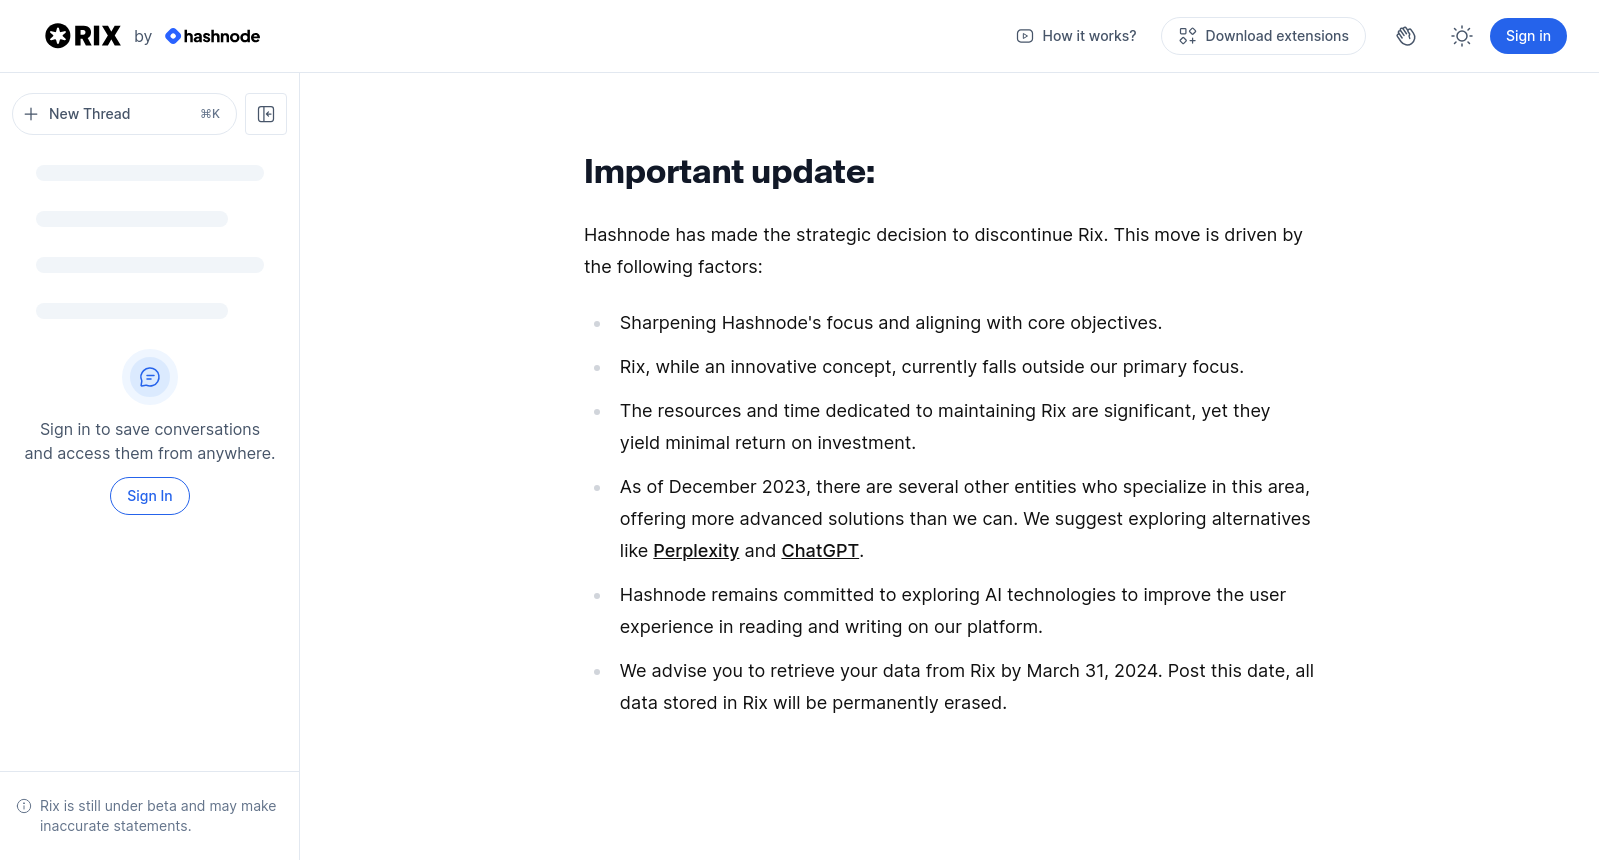The image size is (1599, 860).
Task: Click the first placeholder thread bar in sidebar
Action: click(x=150, y=173)
